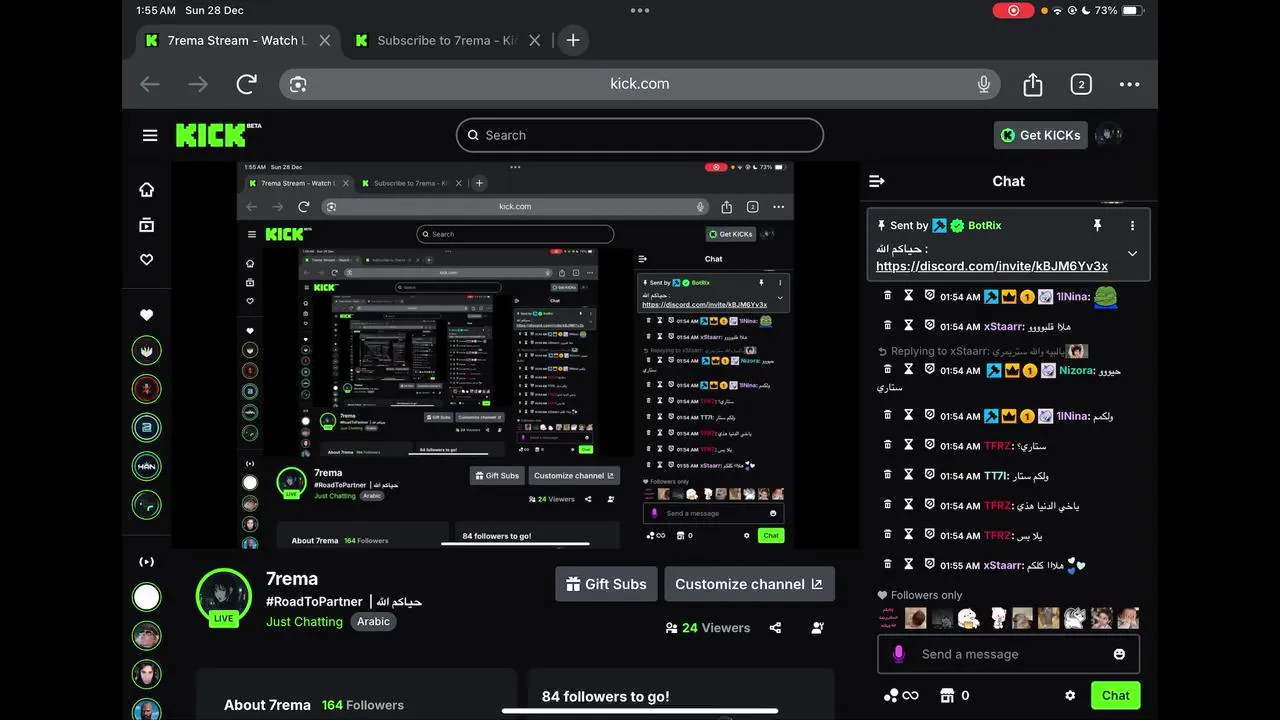Send the message with the green Chat button
The height and width of the screenshot is (720, 1280).
click(1115, 695)
